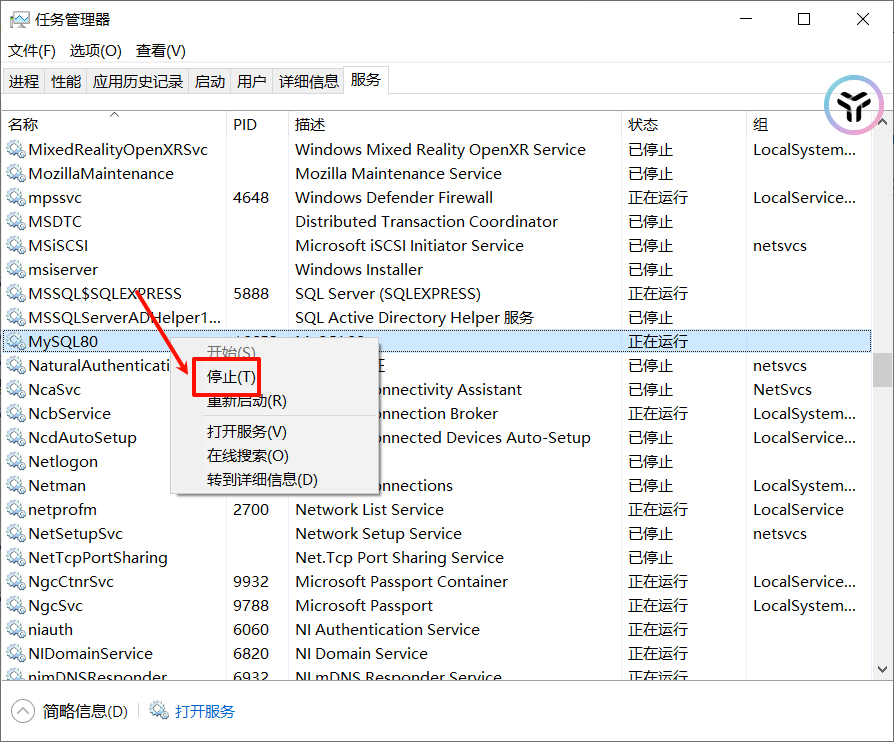This screenshot has width=894, height=742.
Task: Switch to the 进程 tab
Action: click(24, 81)
